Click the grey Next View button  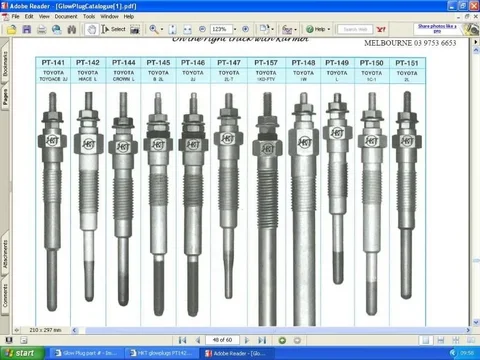pos(297,340)
